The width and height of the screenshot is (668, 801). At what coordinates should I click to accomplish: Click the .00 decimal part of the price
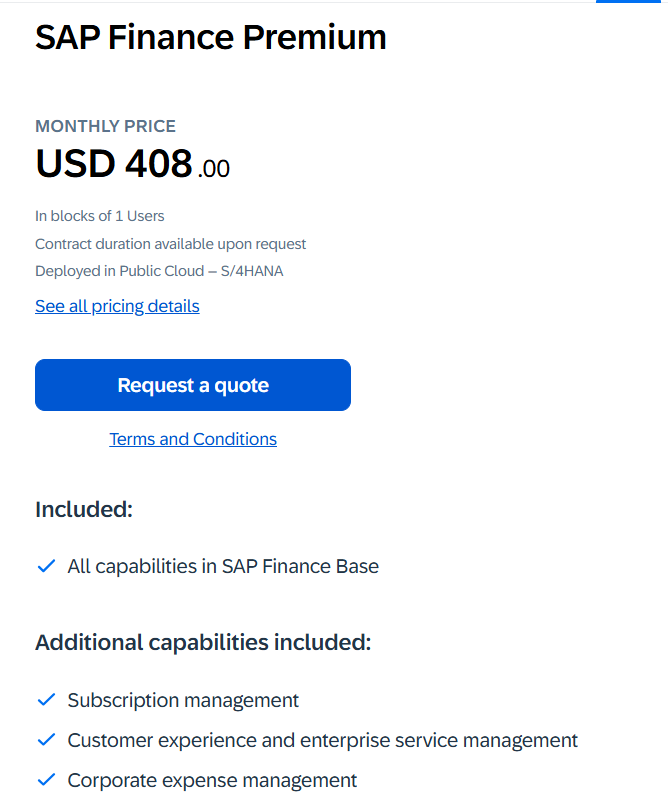(x=213, y=169)
